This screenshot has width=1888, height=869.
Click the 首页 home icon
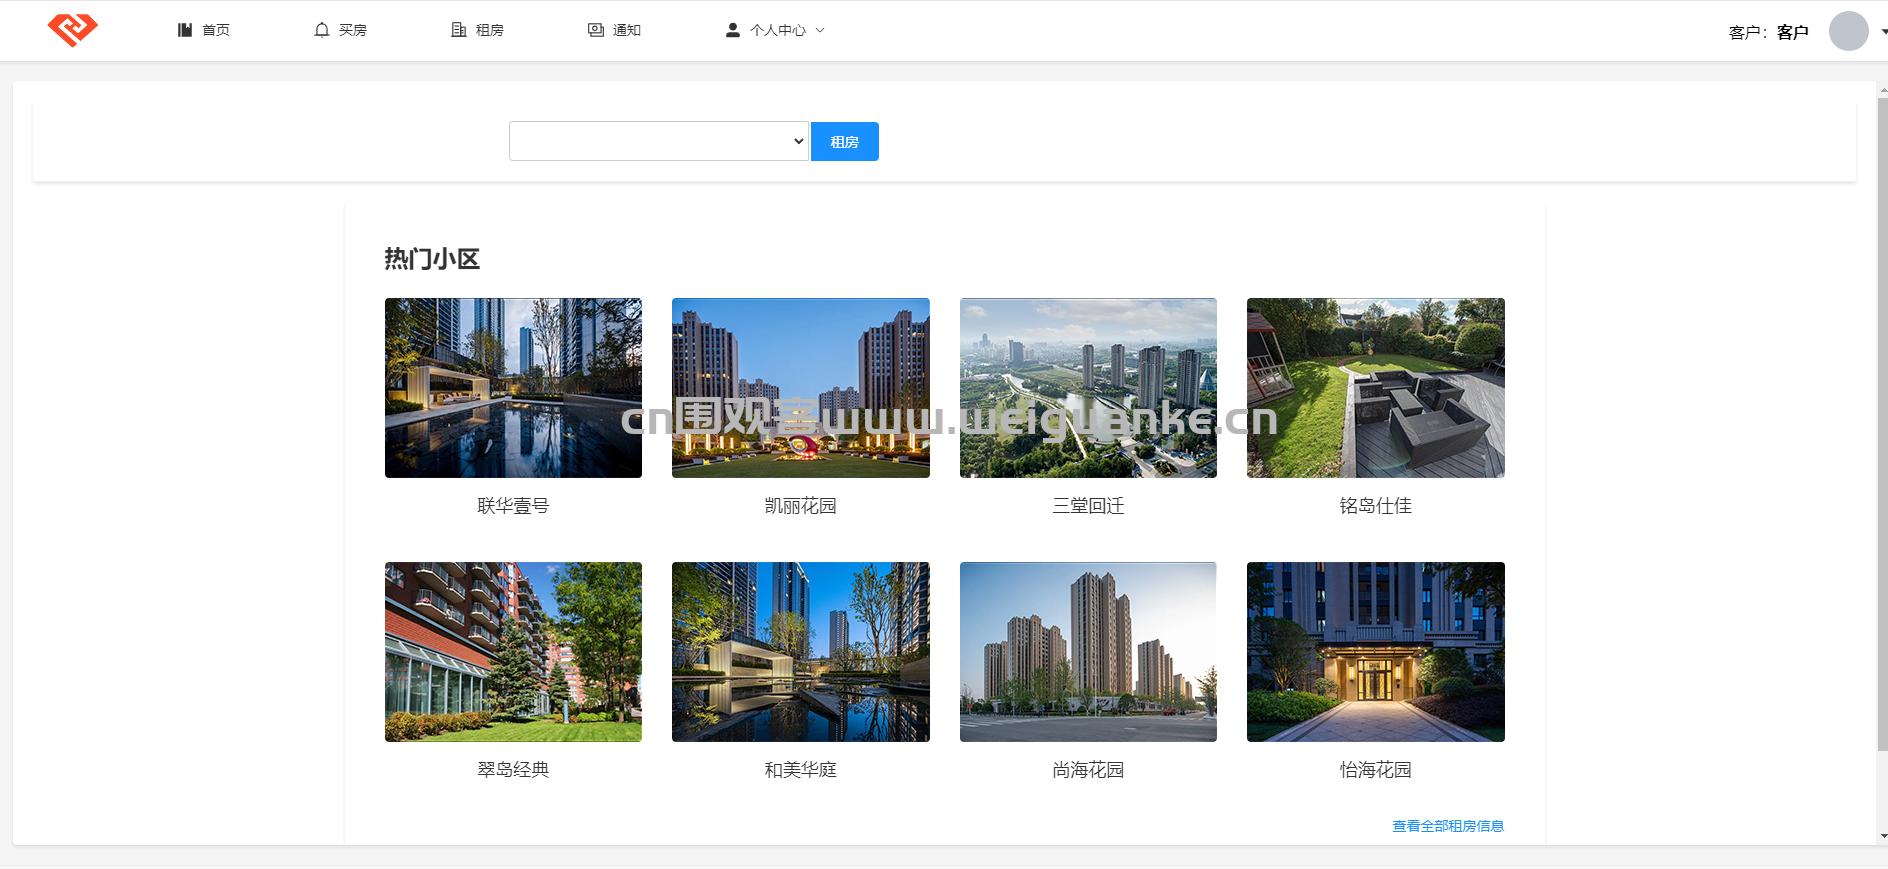185,30
